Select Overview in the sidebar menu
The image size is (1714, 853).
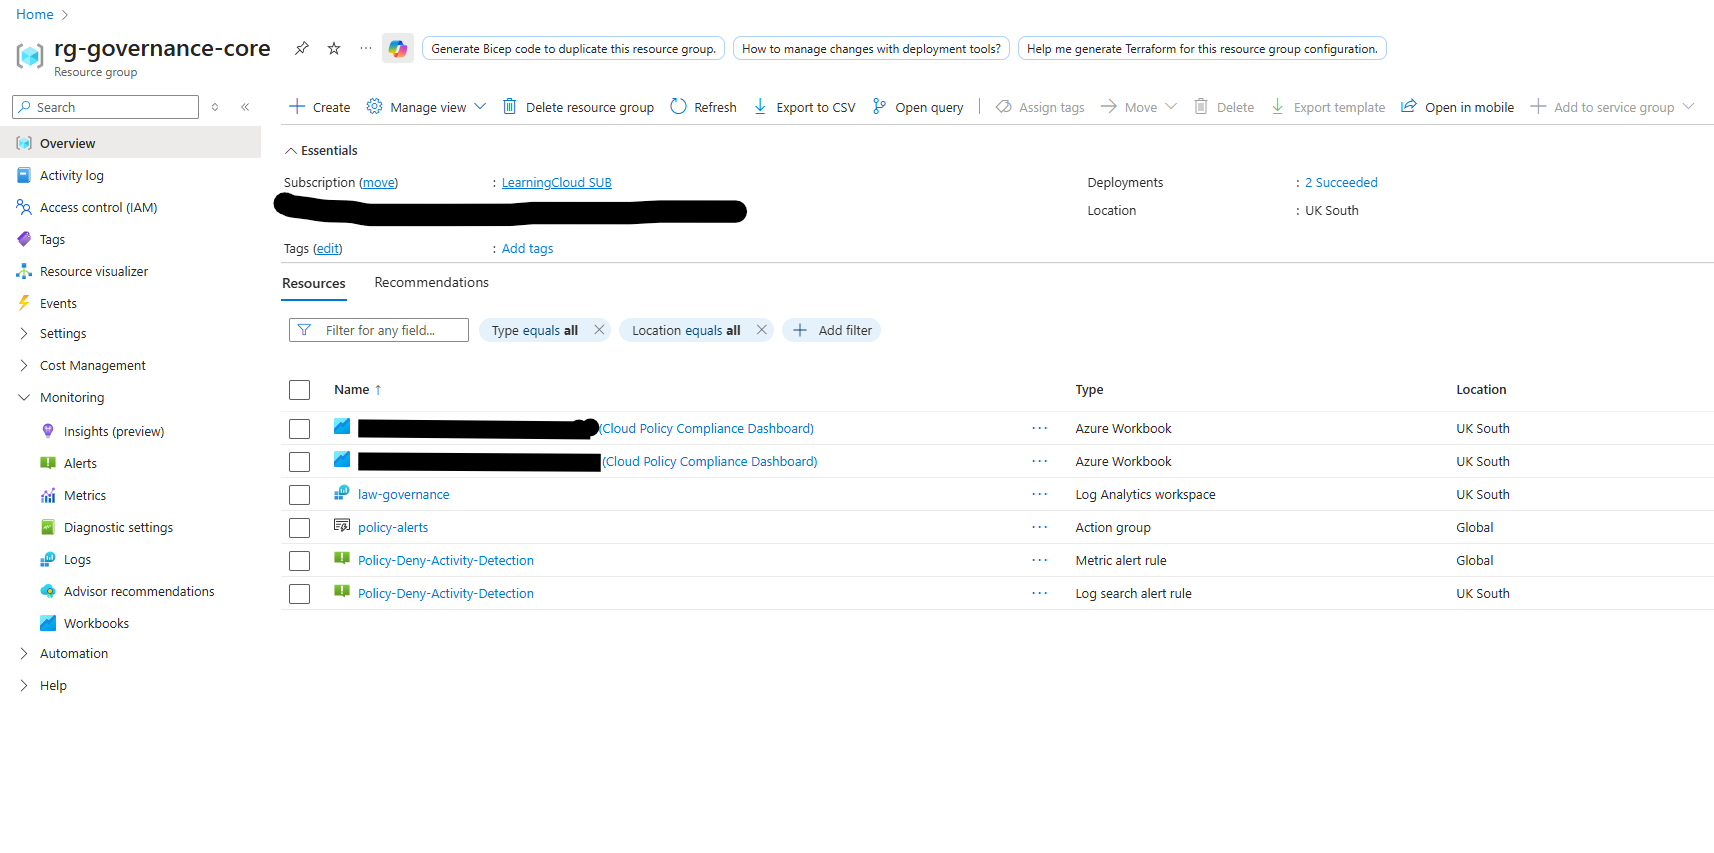[x=130, y=143]
